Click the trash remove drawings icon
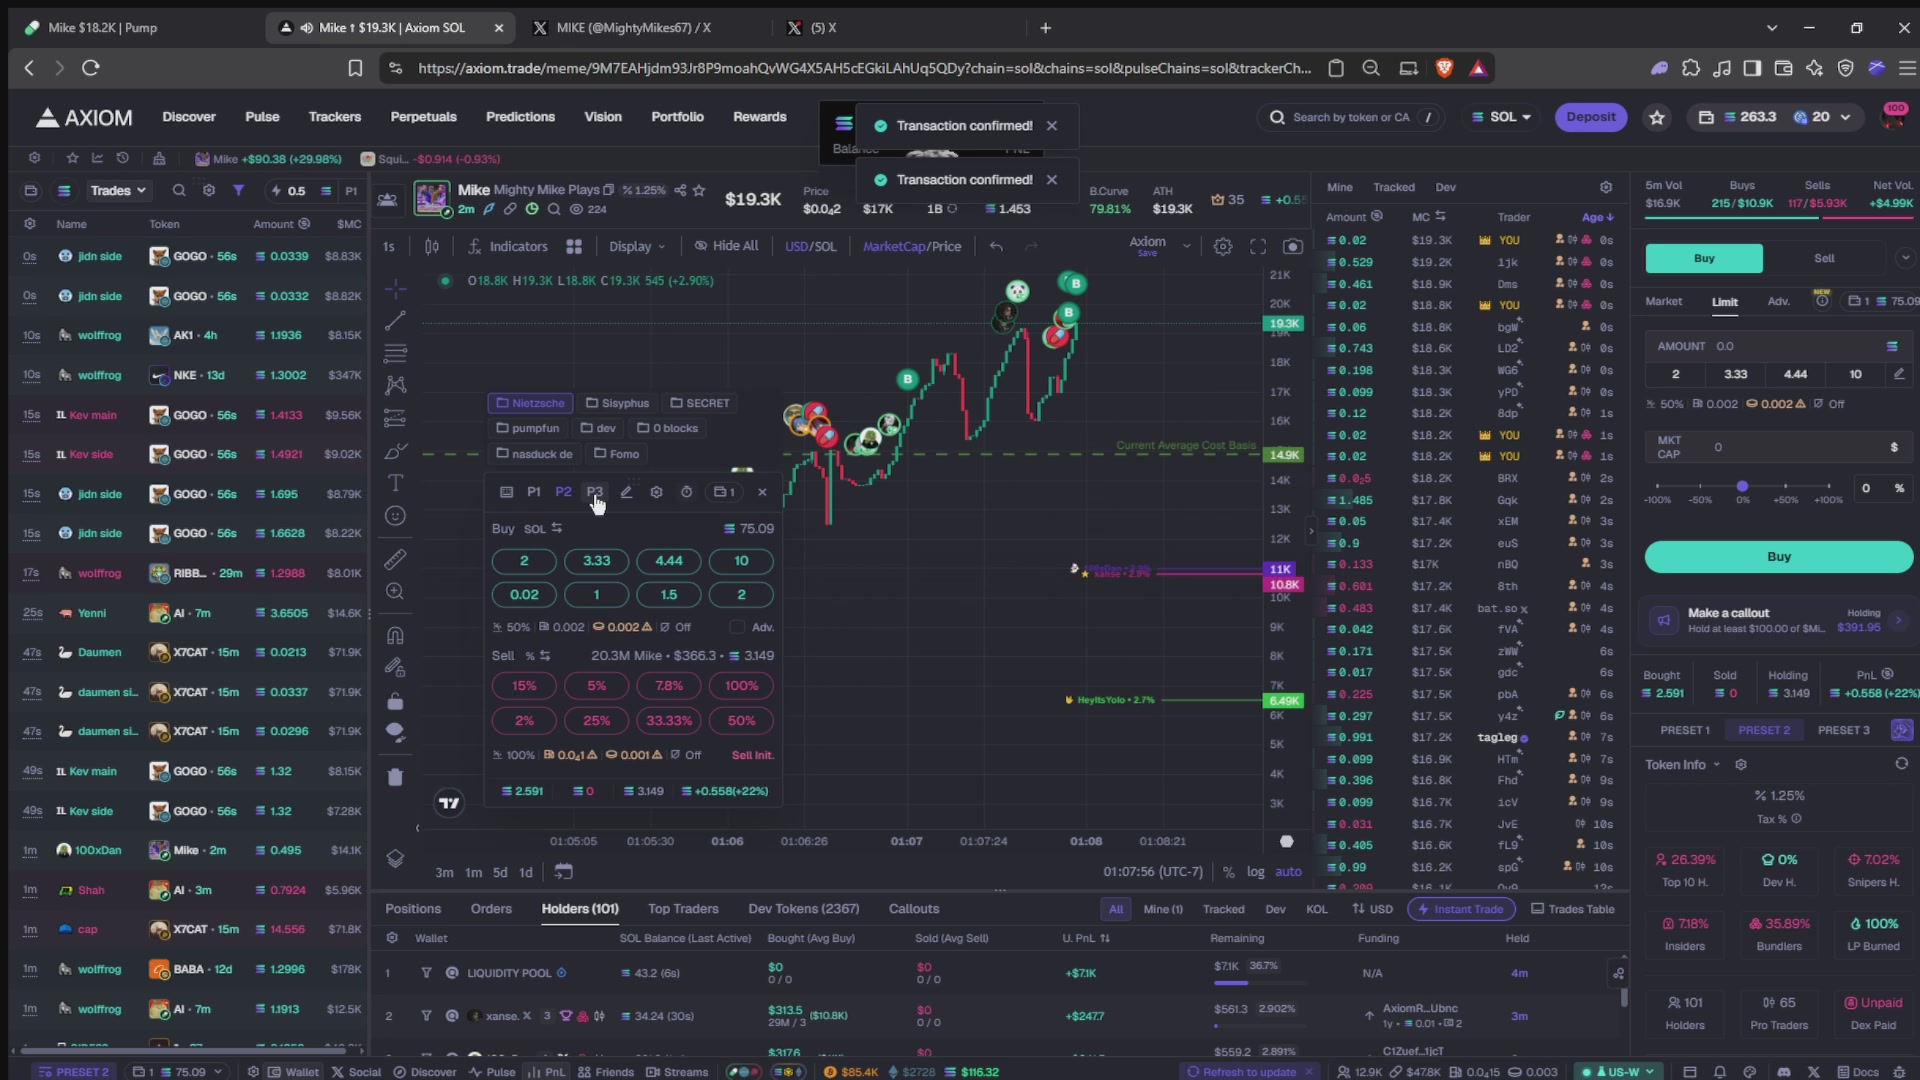The width and height of the screenshot is (1920, 1080). tap(396, 777)
